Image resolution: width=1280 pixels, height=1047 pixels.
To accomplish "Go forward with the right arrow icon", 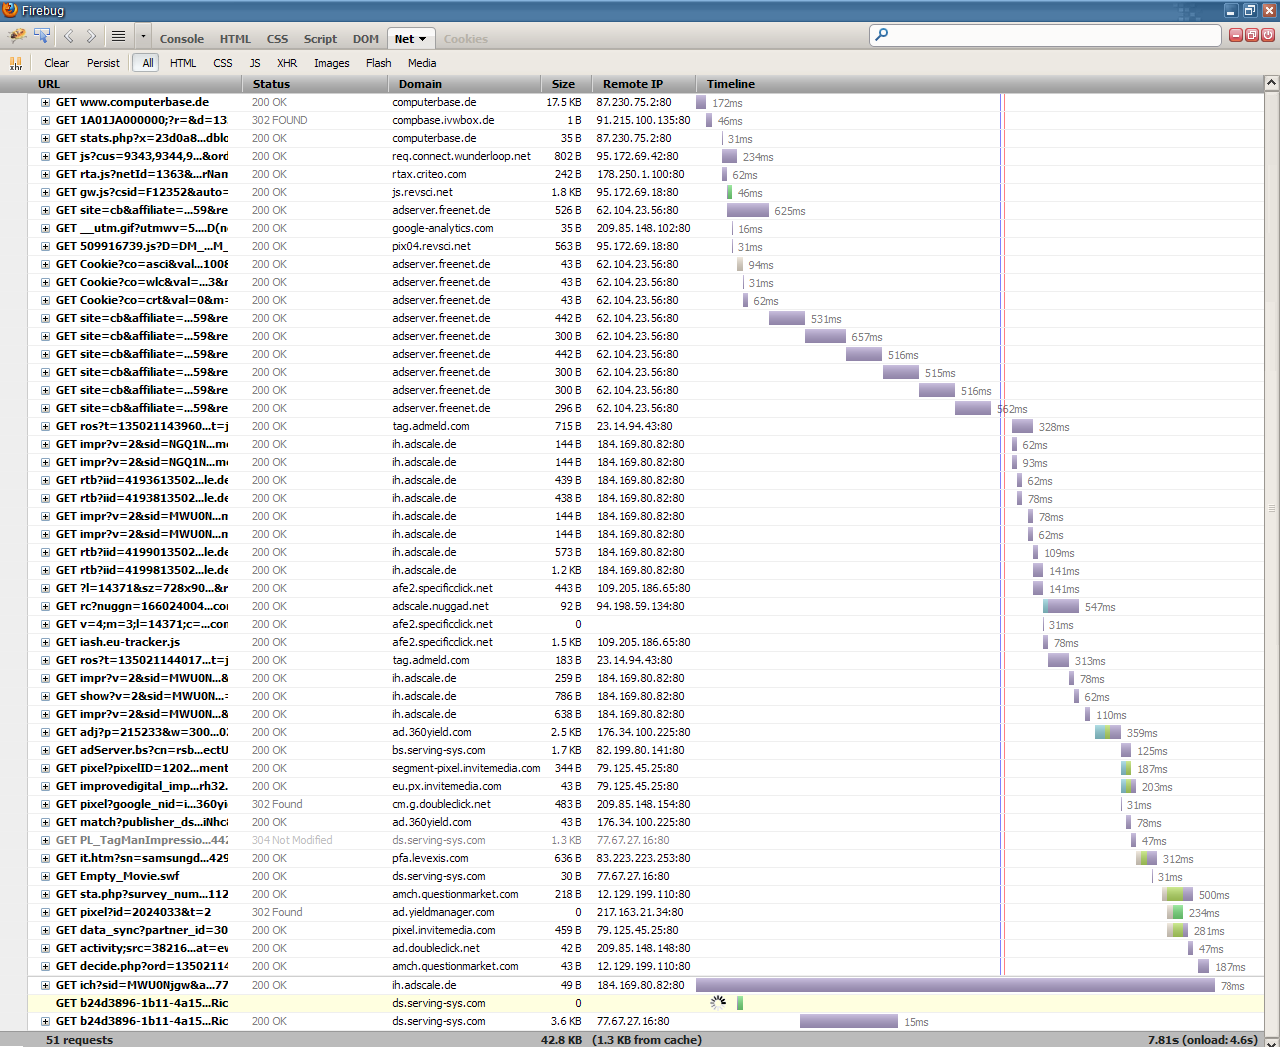I will pos(91,37).
